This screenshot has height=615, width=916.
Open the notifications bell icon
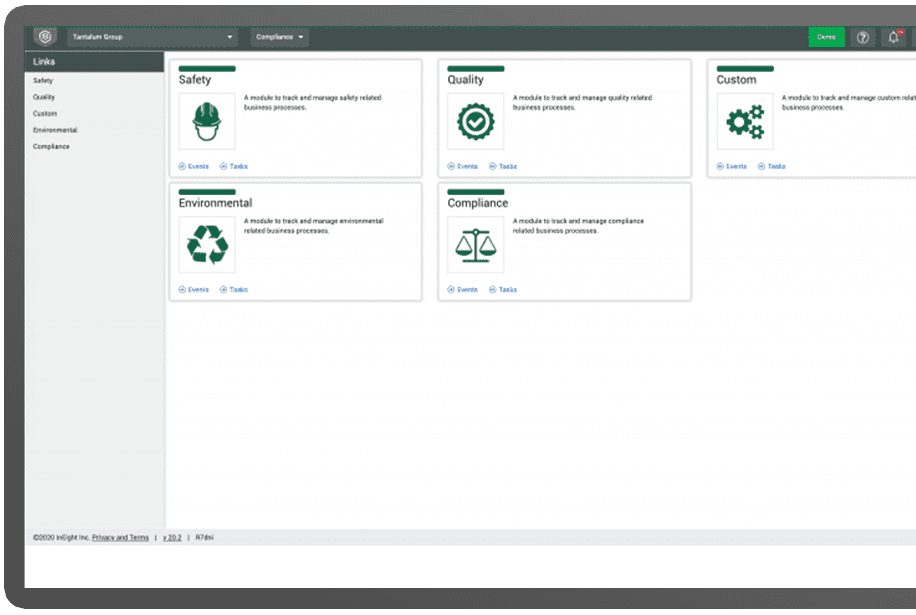[x=893, y=37]
